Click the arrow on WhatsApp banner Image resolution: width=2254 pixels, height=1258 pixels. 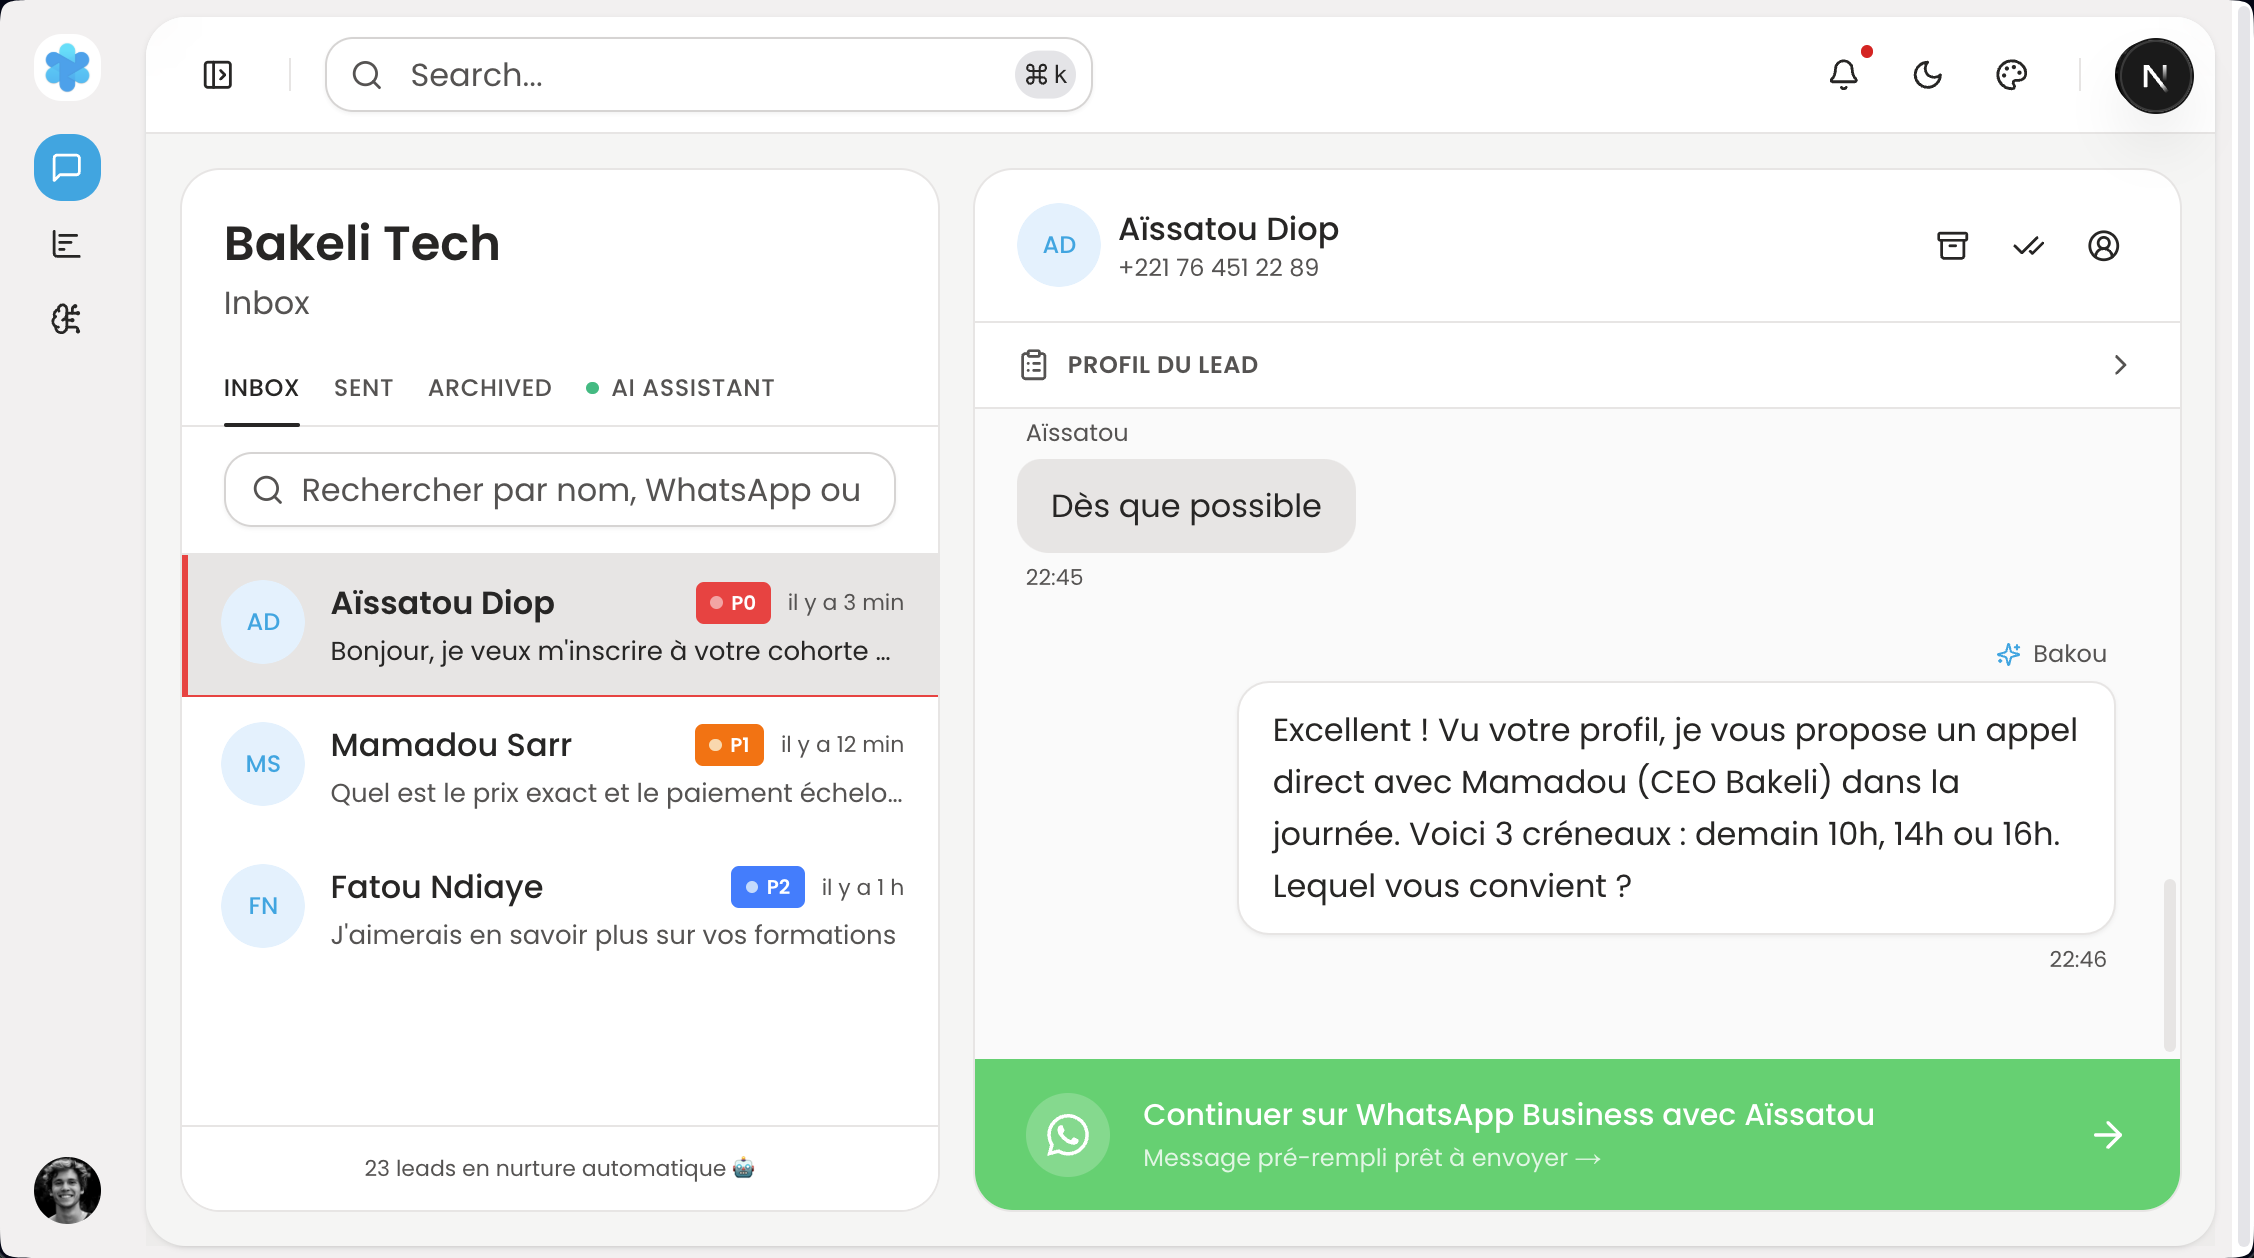coord(2108,1135)
